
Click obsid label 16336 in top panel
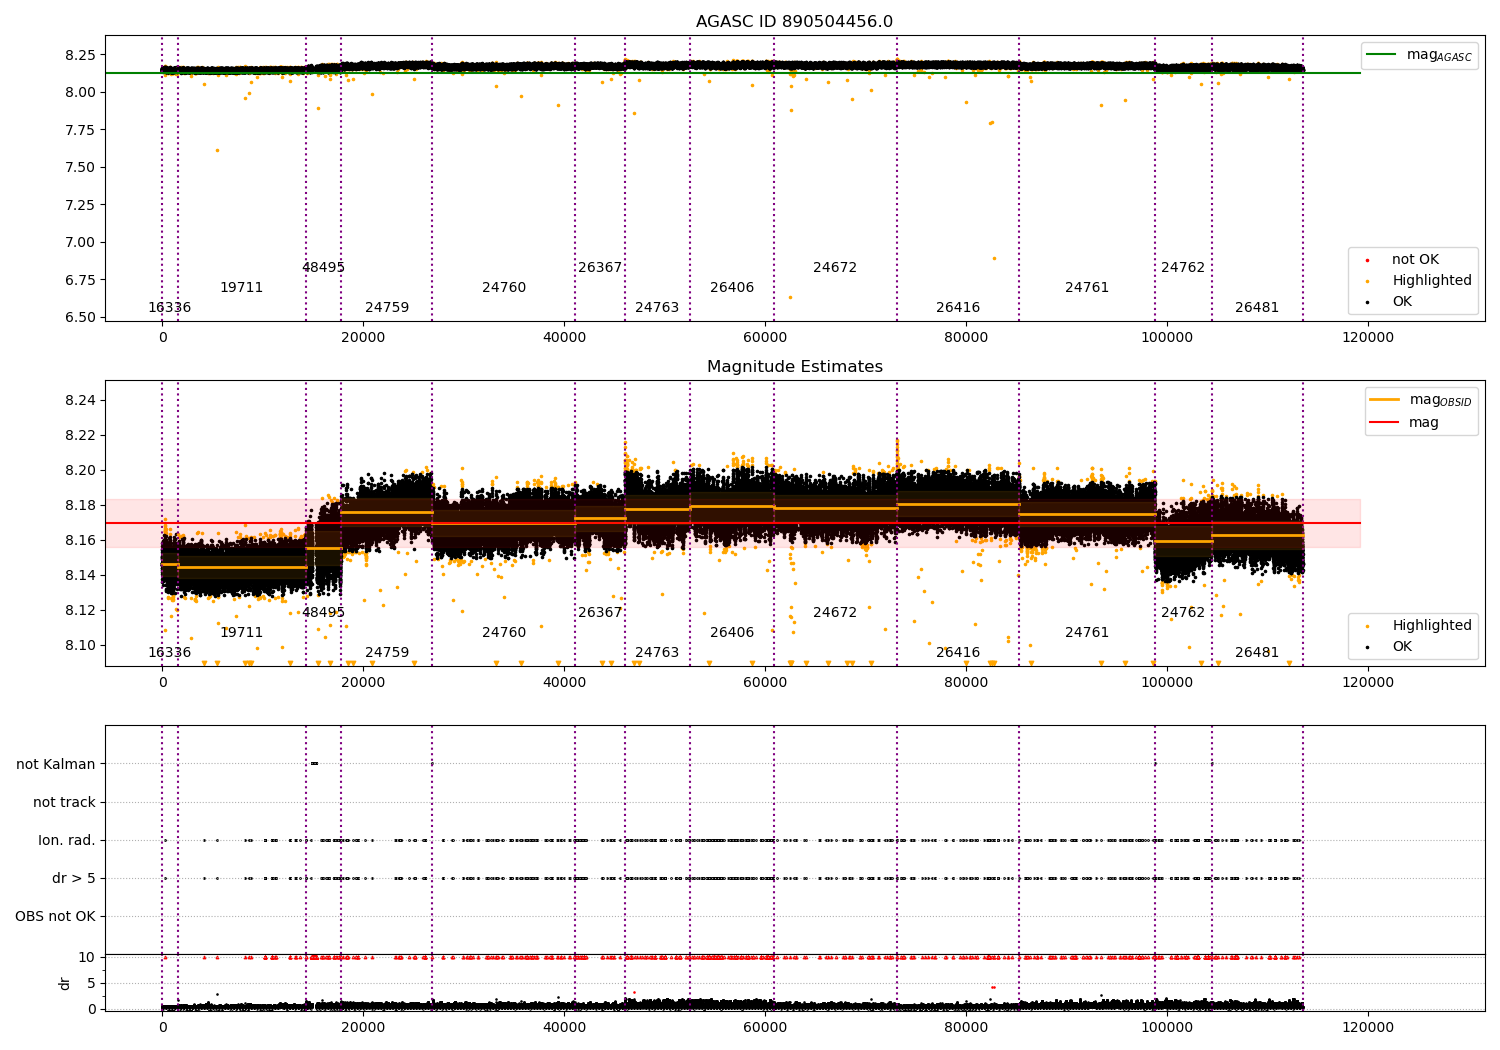[170, 308]
